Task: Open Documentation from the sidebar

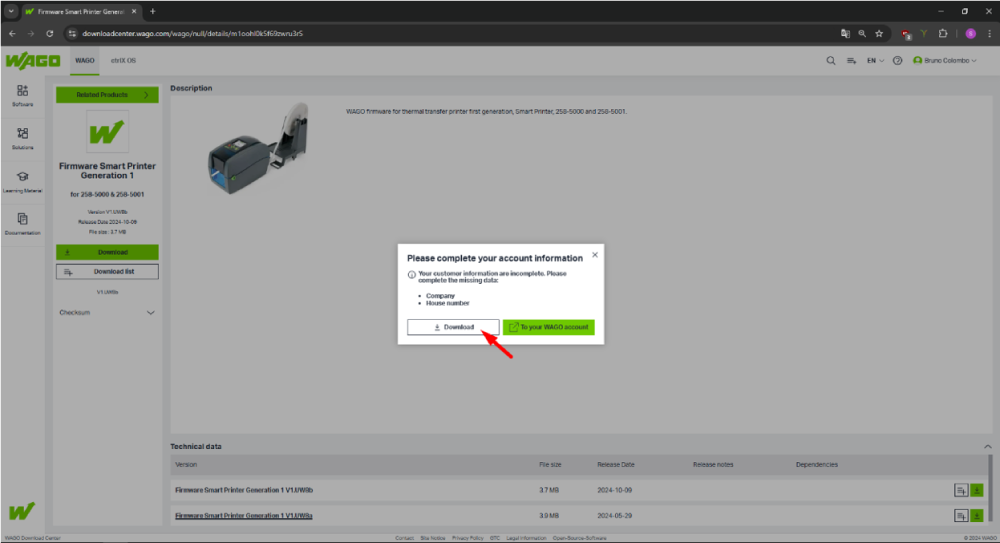Action: point(22,222)
